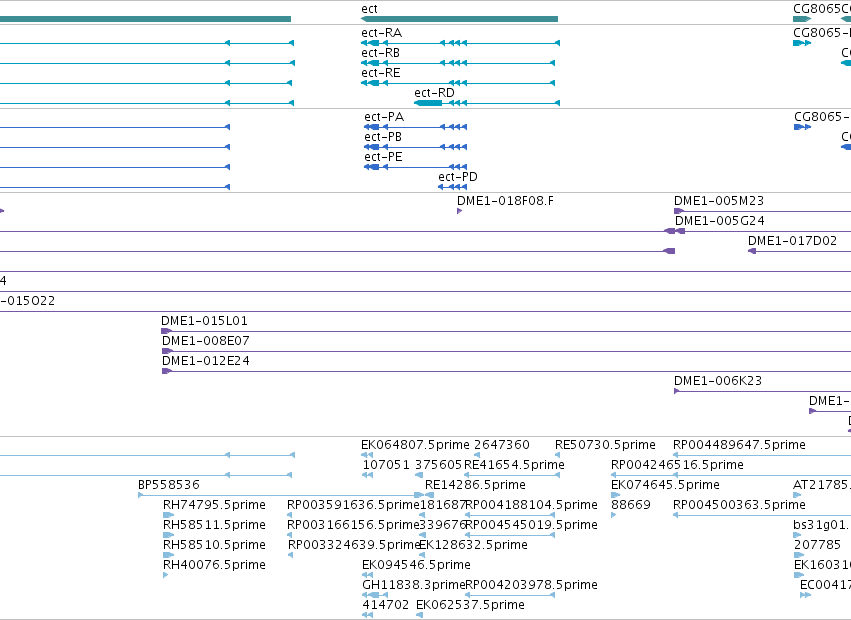Select EST RE50730.5prime

pos(605,445)
